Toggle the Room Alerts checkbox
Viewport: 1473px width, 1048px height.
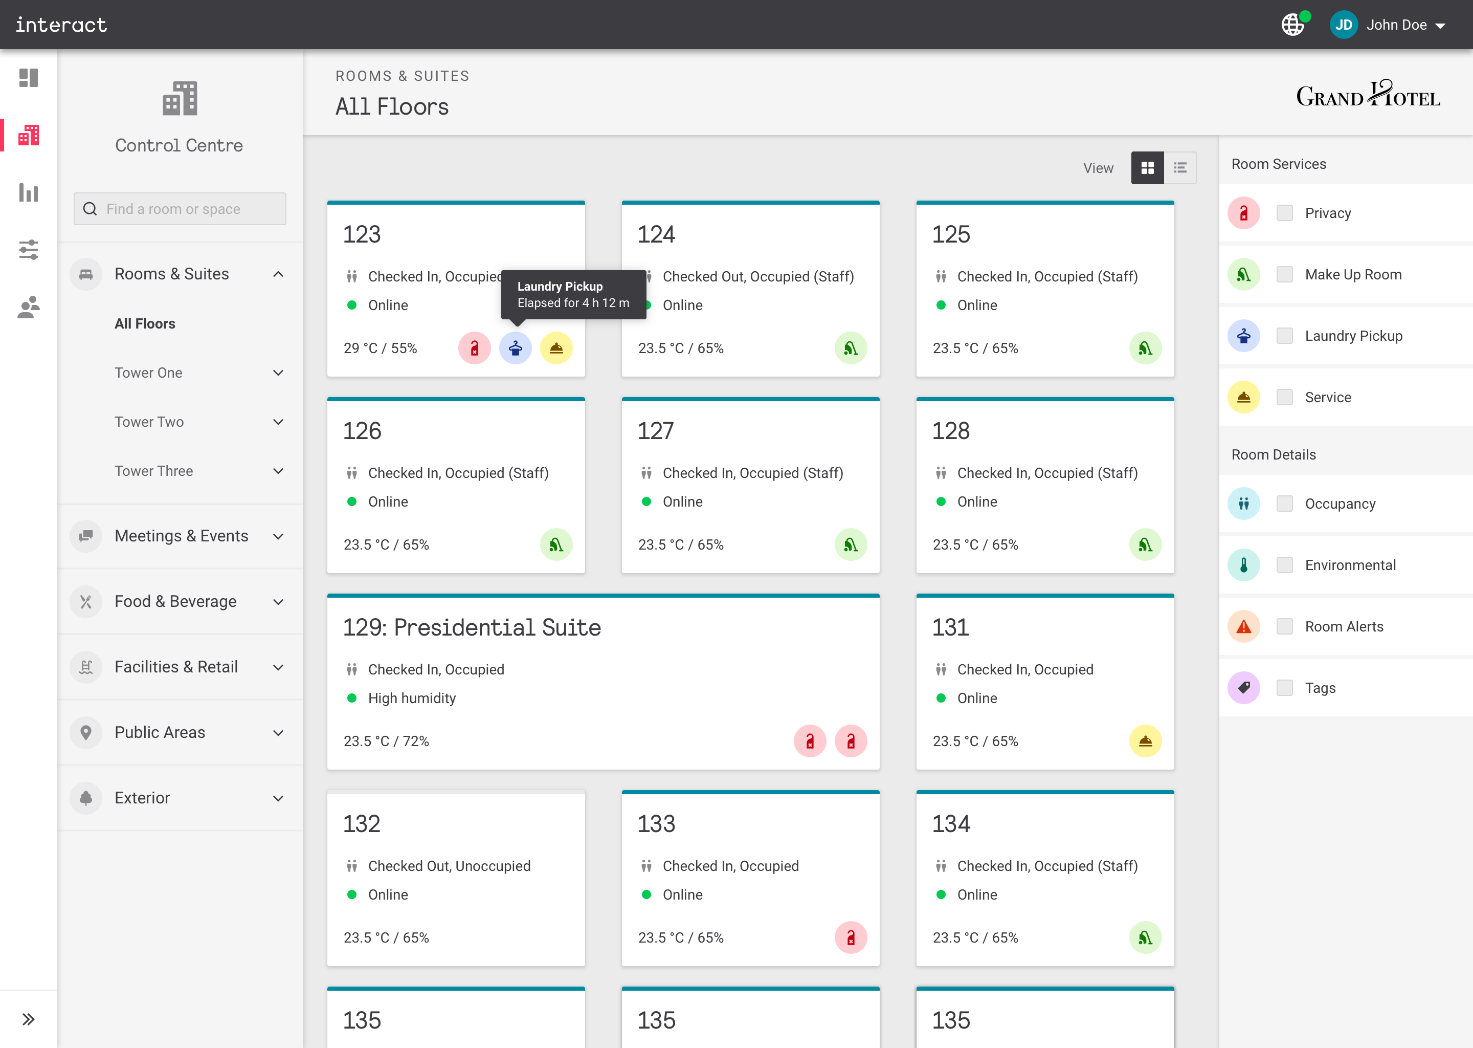click(1285, 627)
